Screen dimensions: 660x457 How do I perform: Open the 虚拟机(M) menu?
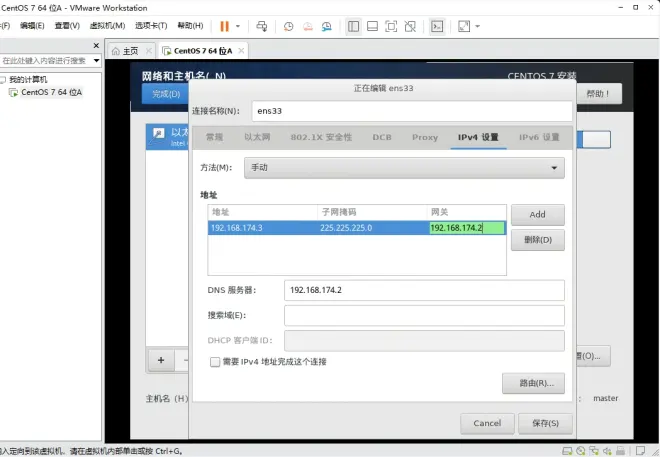click(x=107, y=26)
